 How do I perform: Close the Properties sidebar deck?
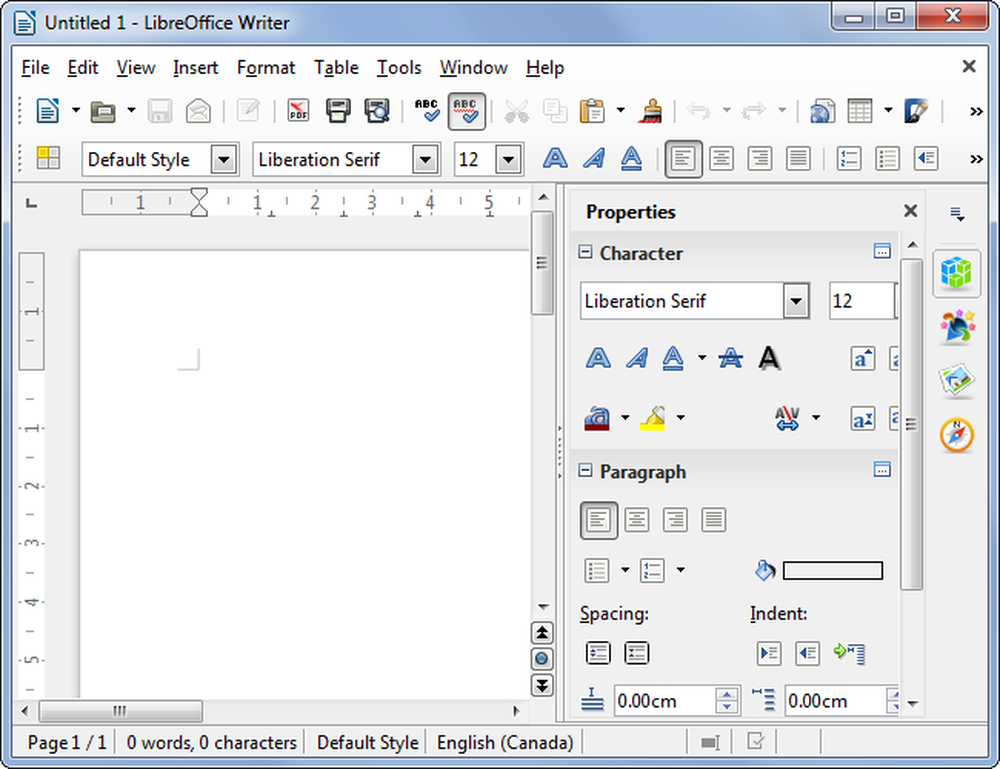point(911,211)
